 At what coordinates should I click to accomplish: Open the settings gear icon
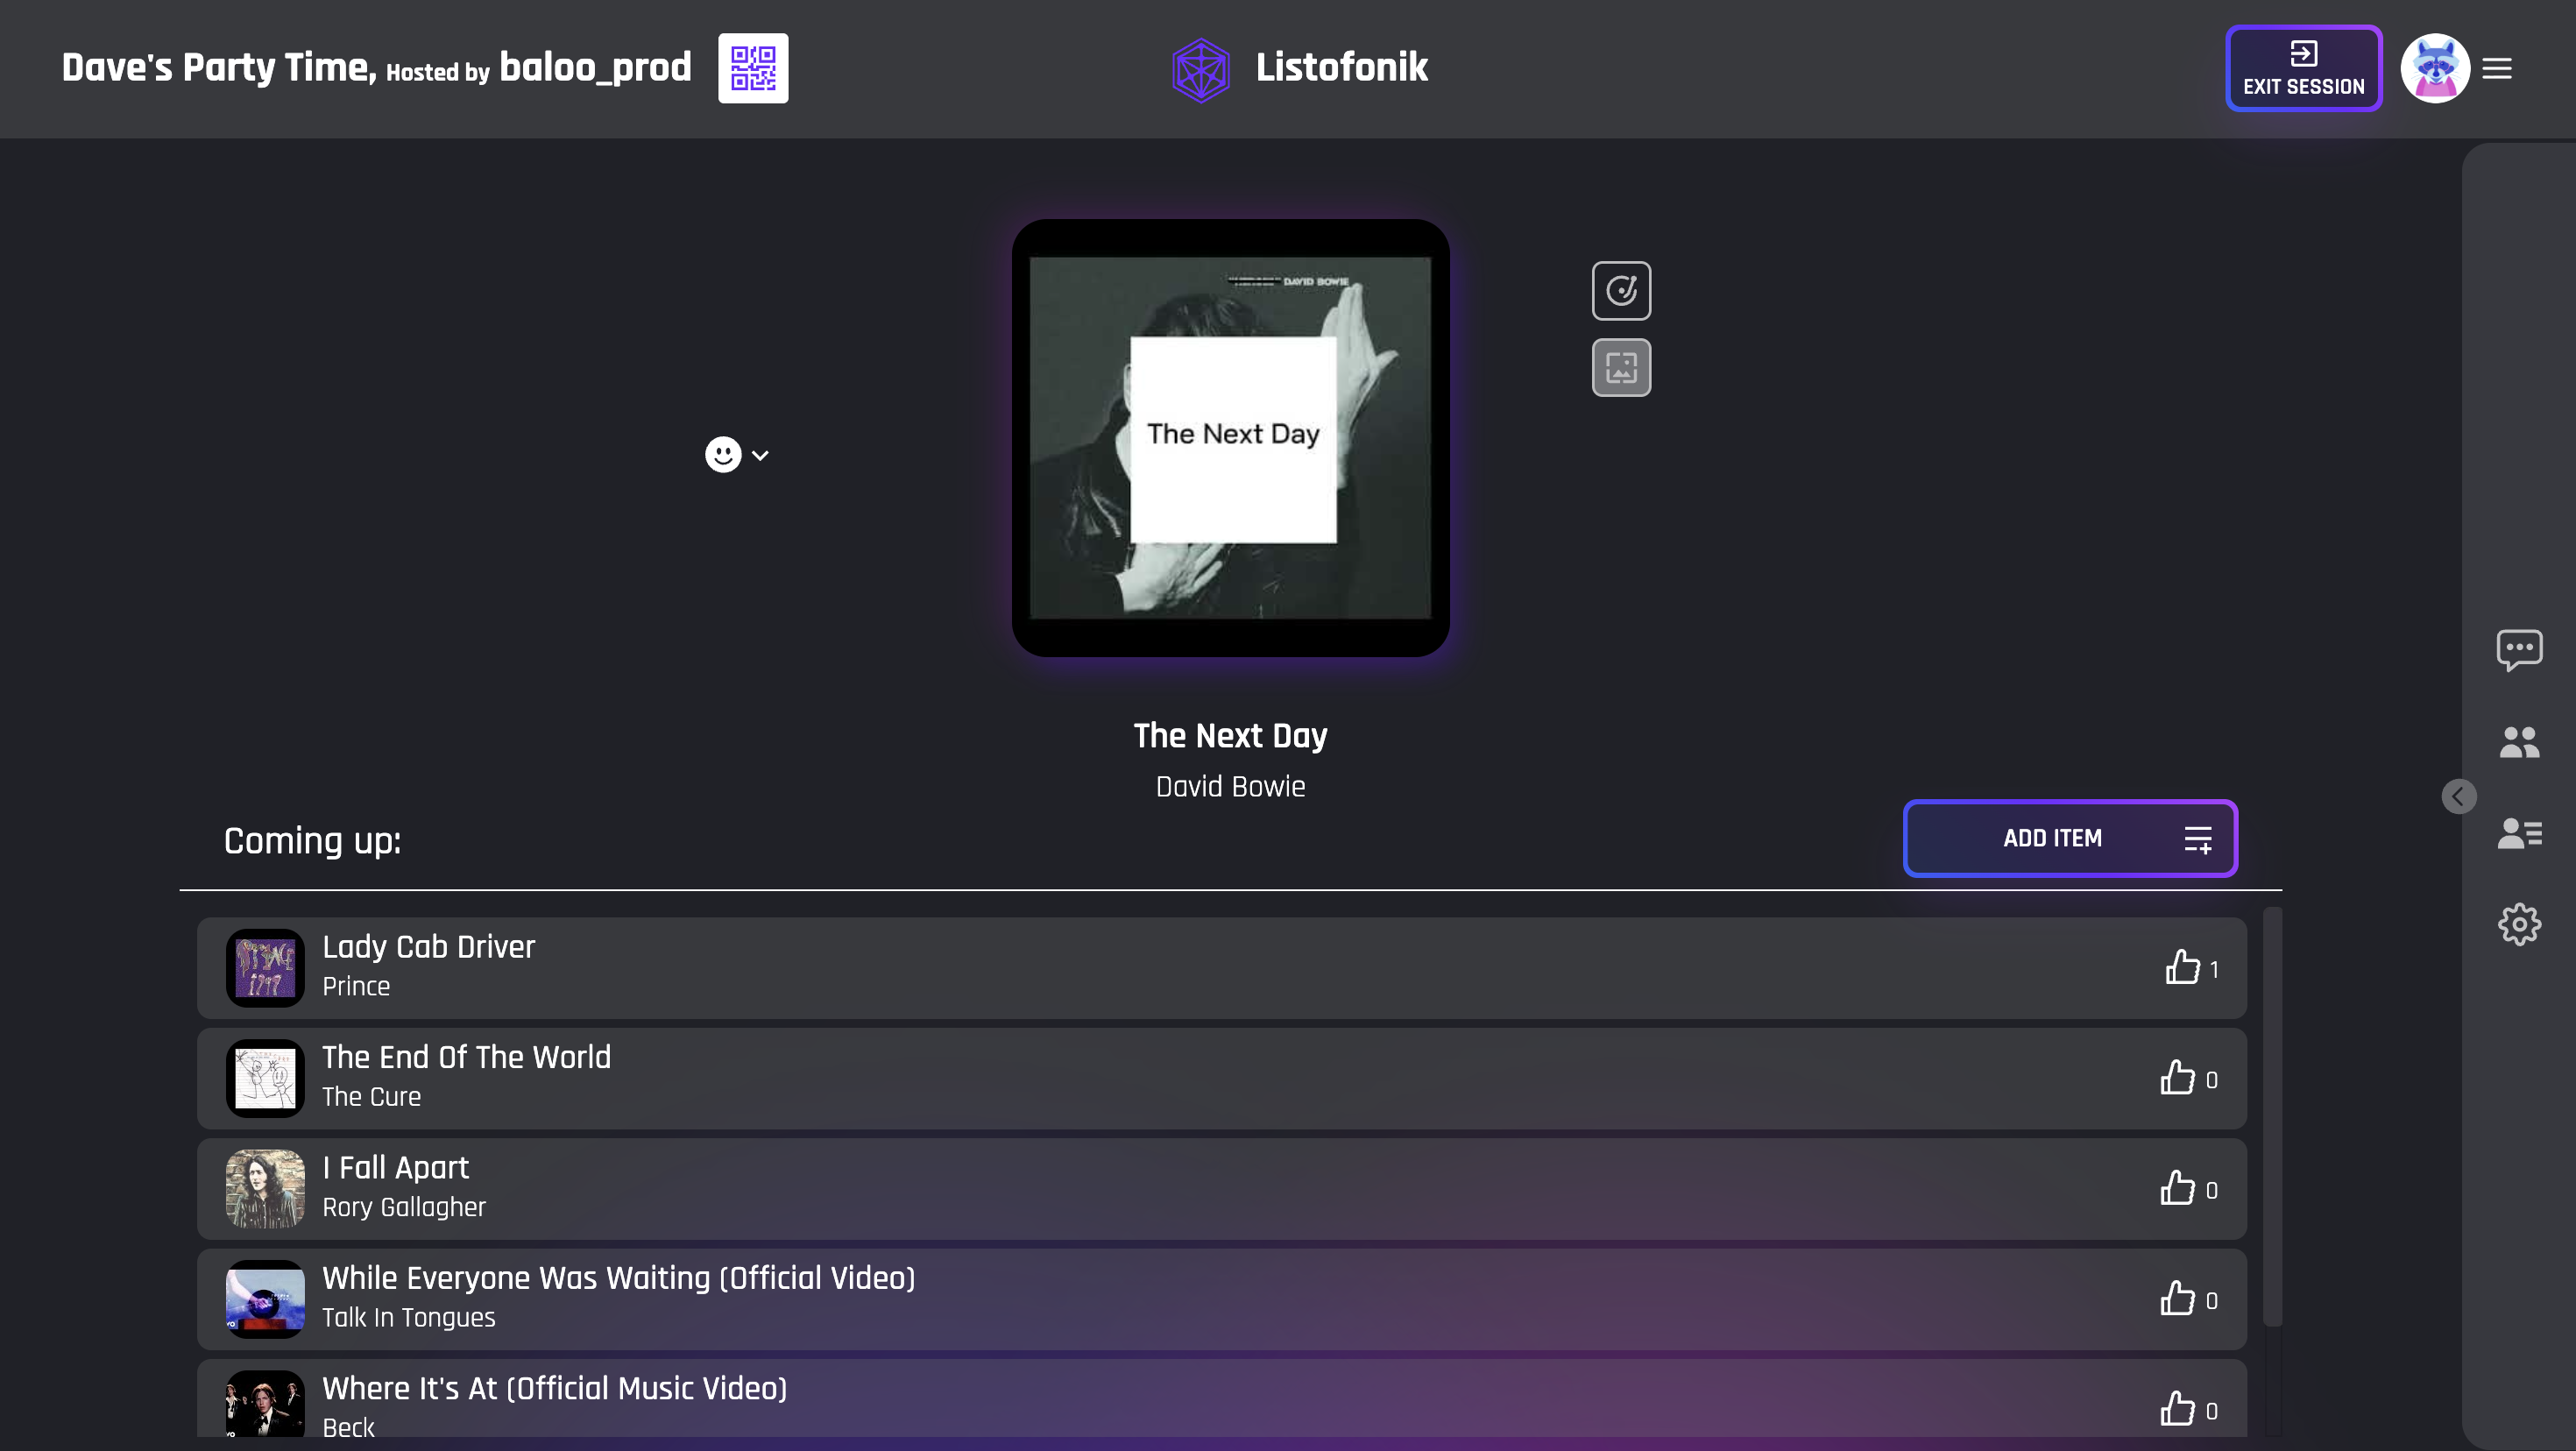pos(2519,924)
